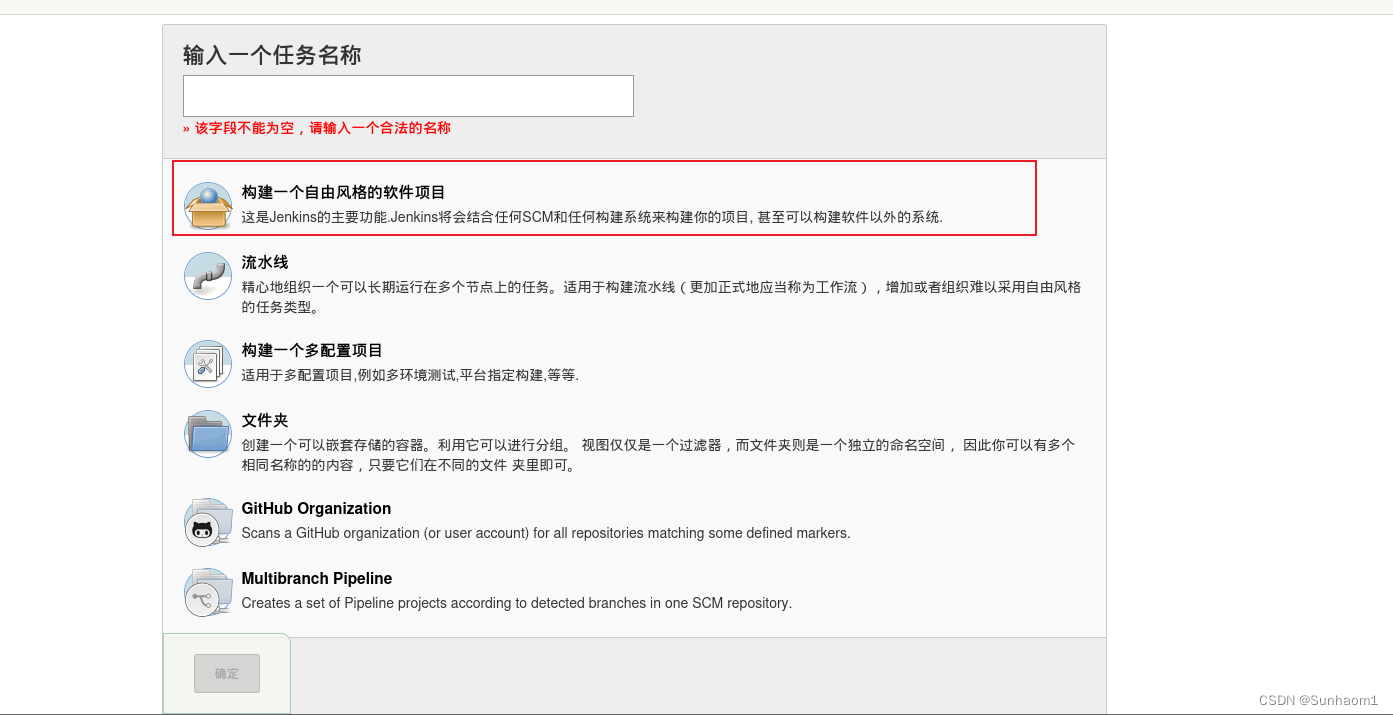Image resolution: width=1393 pixels, height=715 pixels.
Task: Click description 适用于多配置项目
Action: tap(410, 375)
